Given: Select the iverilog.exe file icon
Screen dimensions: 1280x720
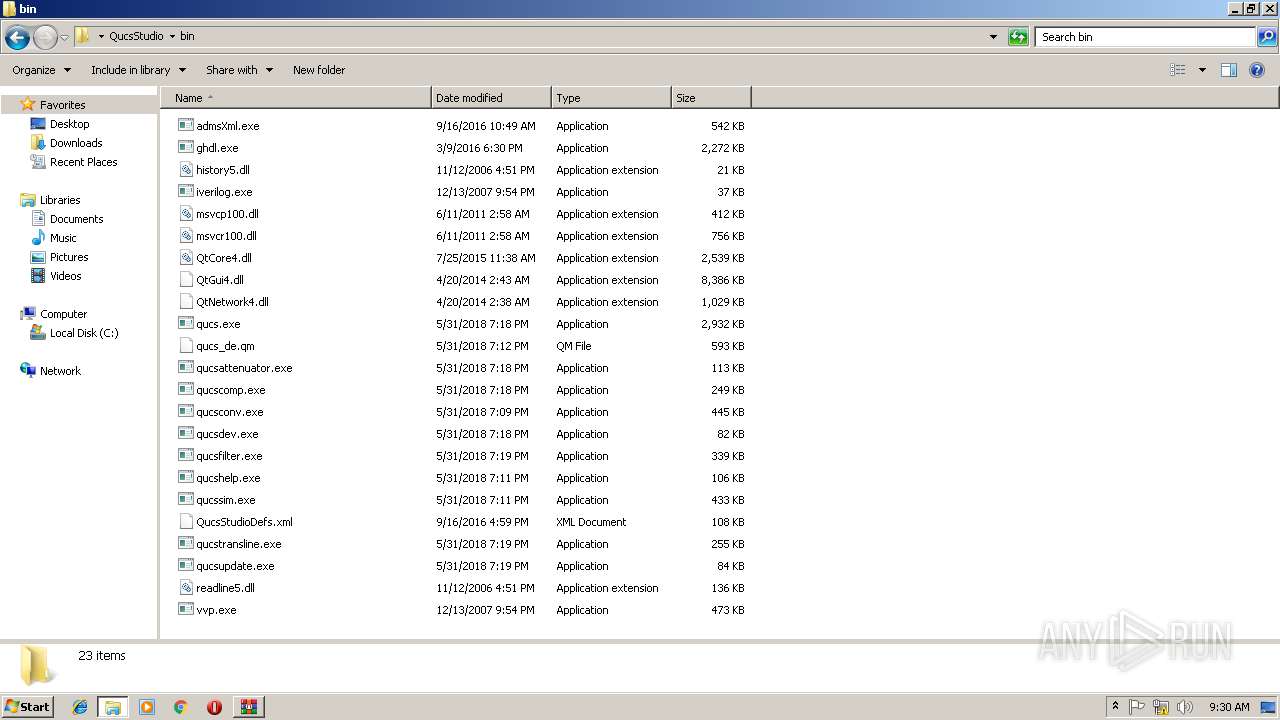Looking at the screenshot, I should (x=185, y=192).
